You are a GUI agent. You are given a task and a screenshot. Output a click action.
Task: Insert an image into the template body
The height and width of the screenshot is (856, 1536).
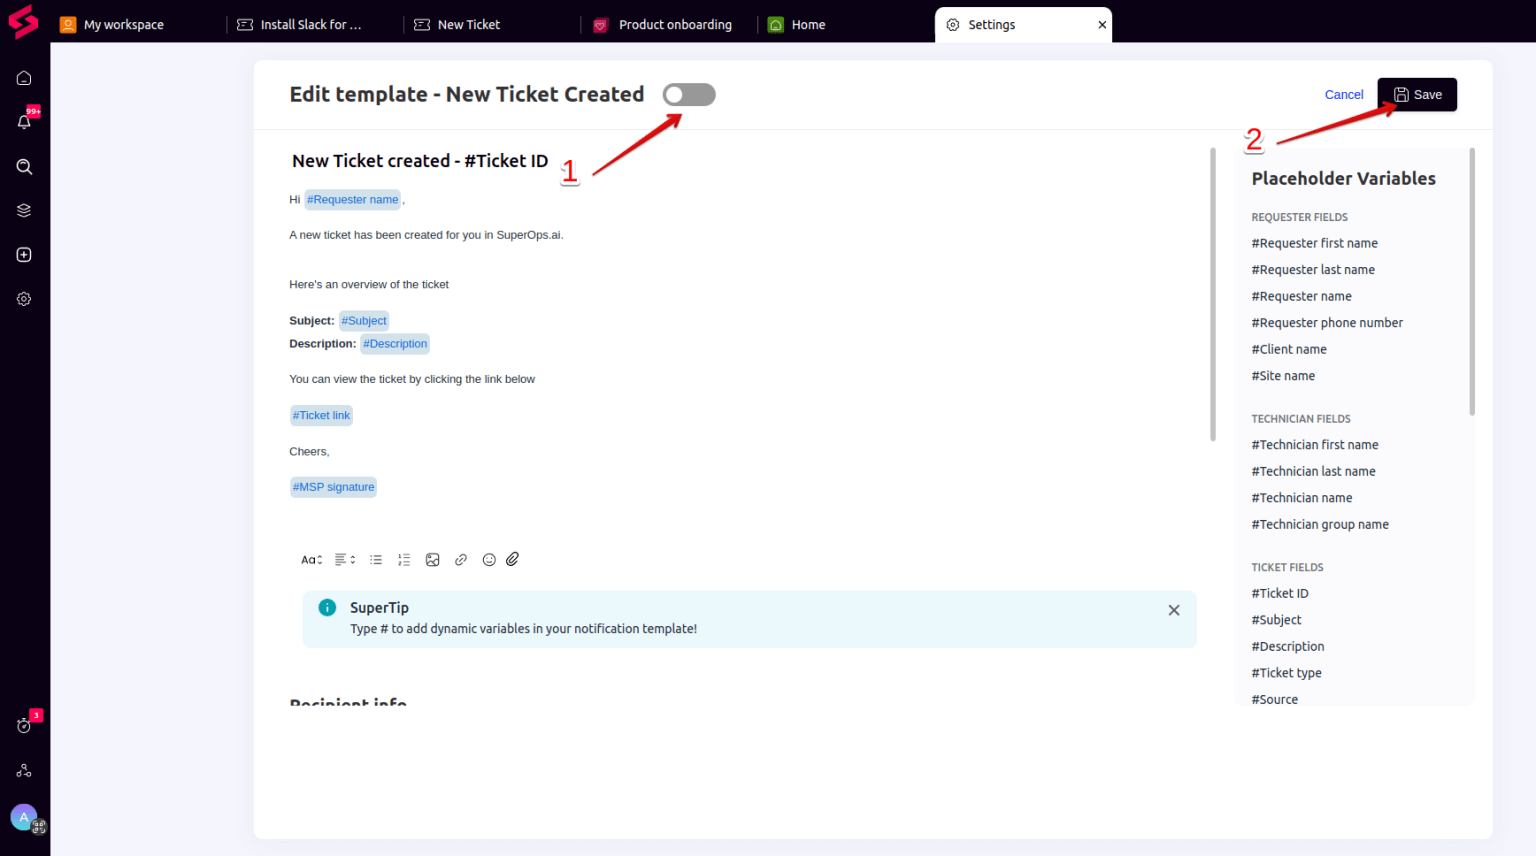click(432, 559)
